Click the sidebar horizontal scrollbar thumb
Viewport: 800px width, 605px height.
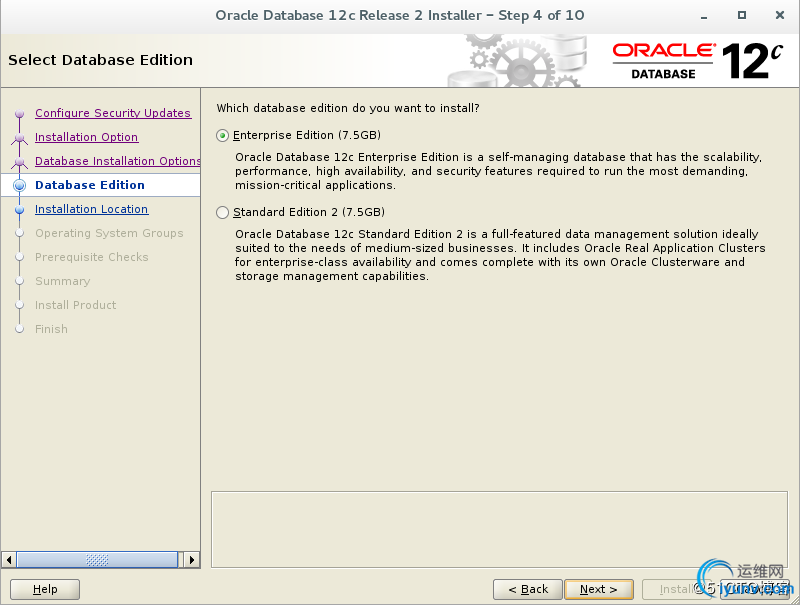[97, 560]
